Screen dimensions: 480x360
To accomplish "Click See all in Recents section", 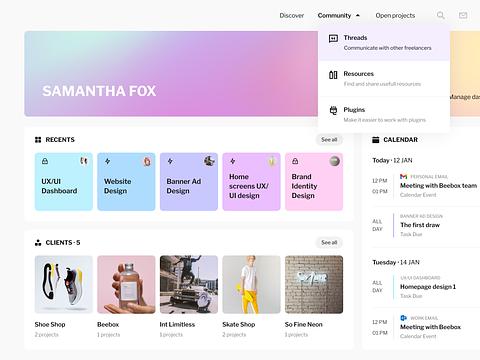I will tap(329, 140).
